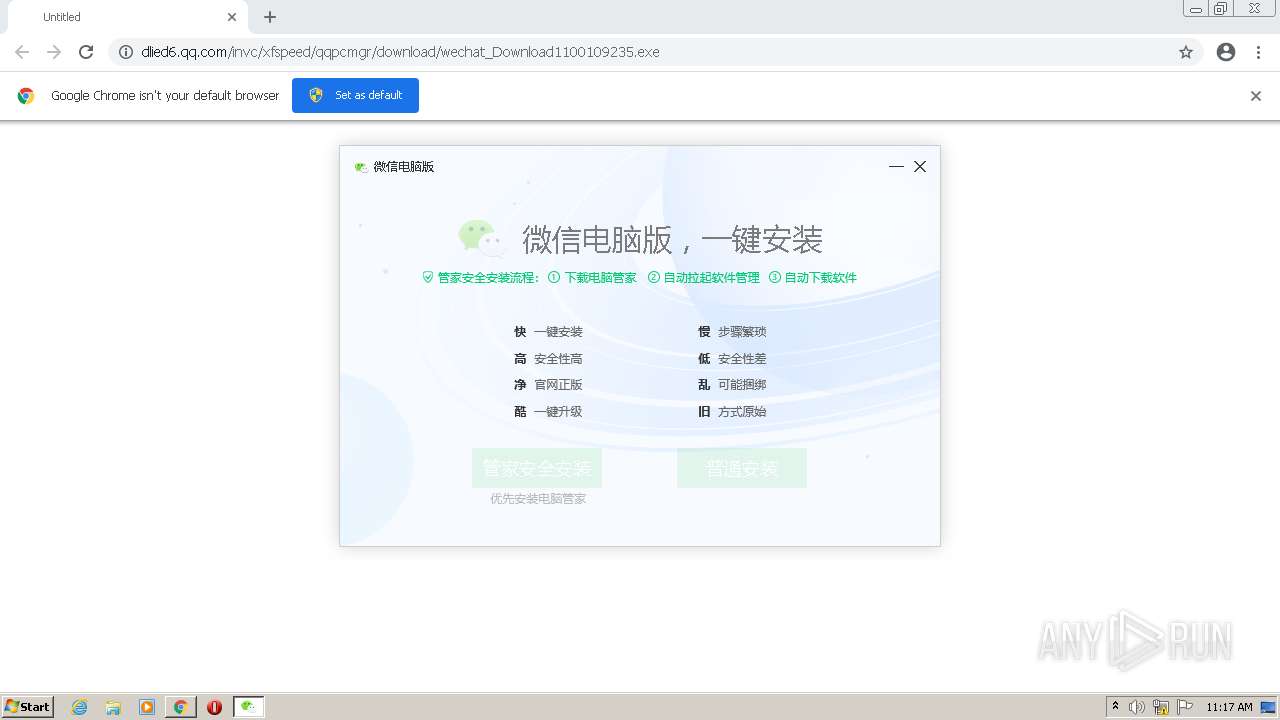The width and height of the screenshot is (1280, 720).
Task: Dismiss the default browser notification bar
Action: pos(1256,96)
